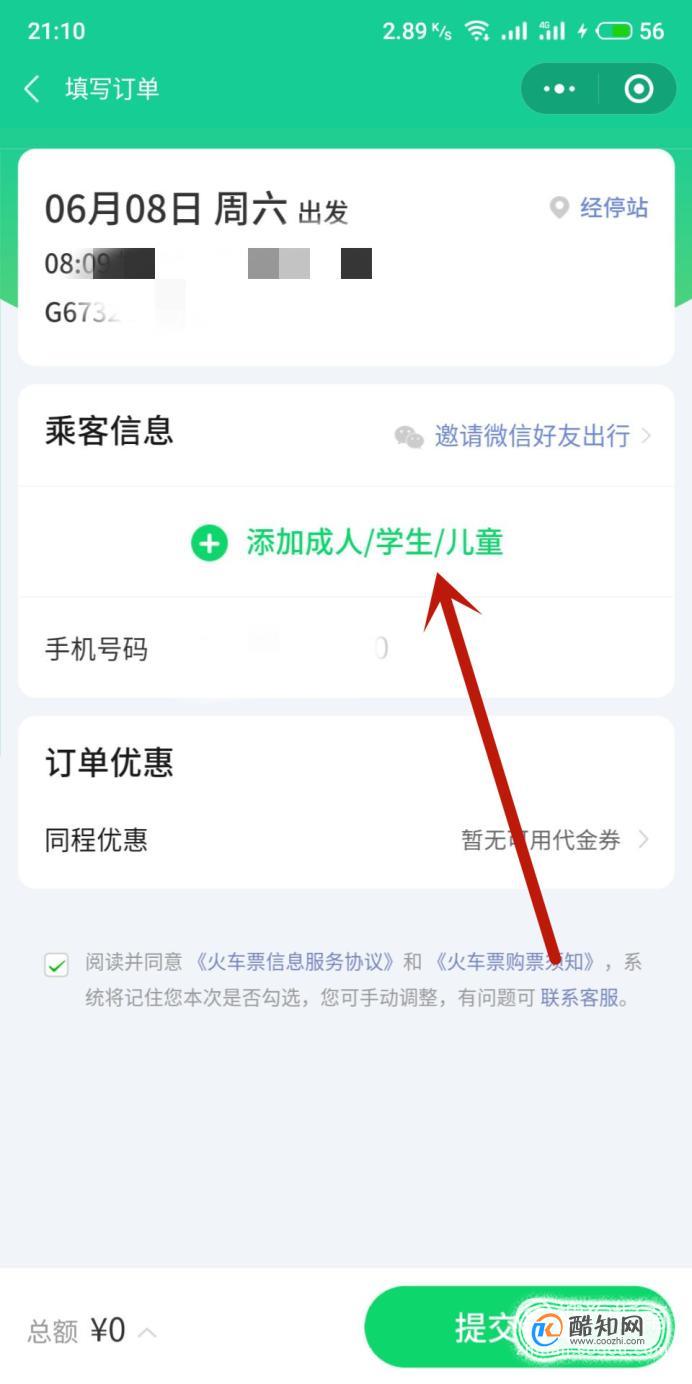
Task: Close the mini-program via the circle icon
Action: click(x=638, y=89)
